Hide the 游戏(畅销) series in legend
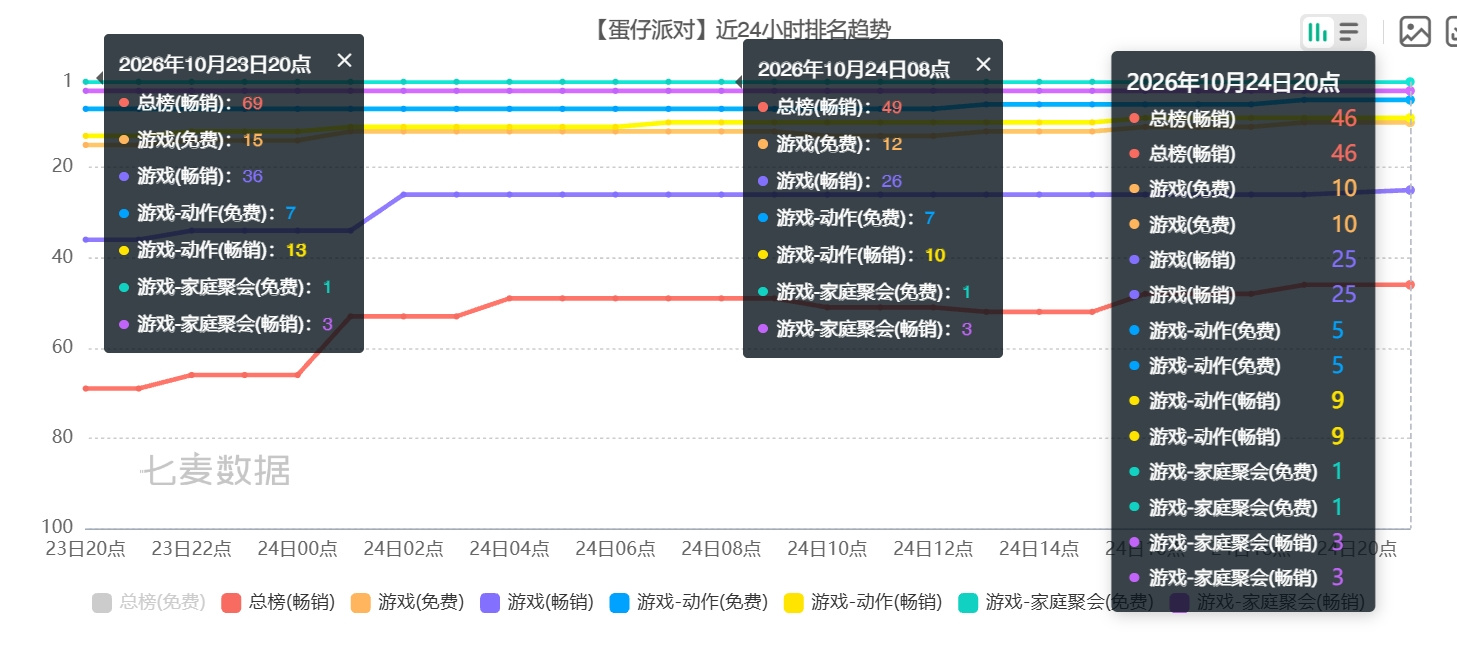Screen dimensions: 1457x652 [537, 602]
